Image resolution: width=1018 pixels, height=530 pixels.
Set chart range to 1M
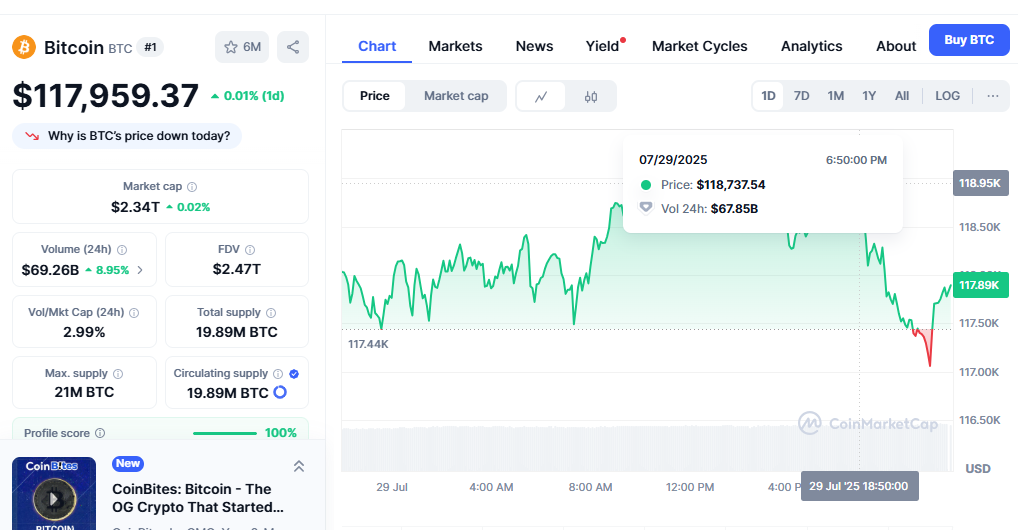(x=836, y=96)
